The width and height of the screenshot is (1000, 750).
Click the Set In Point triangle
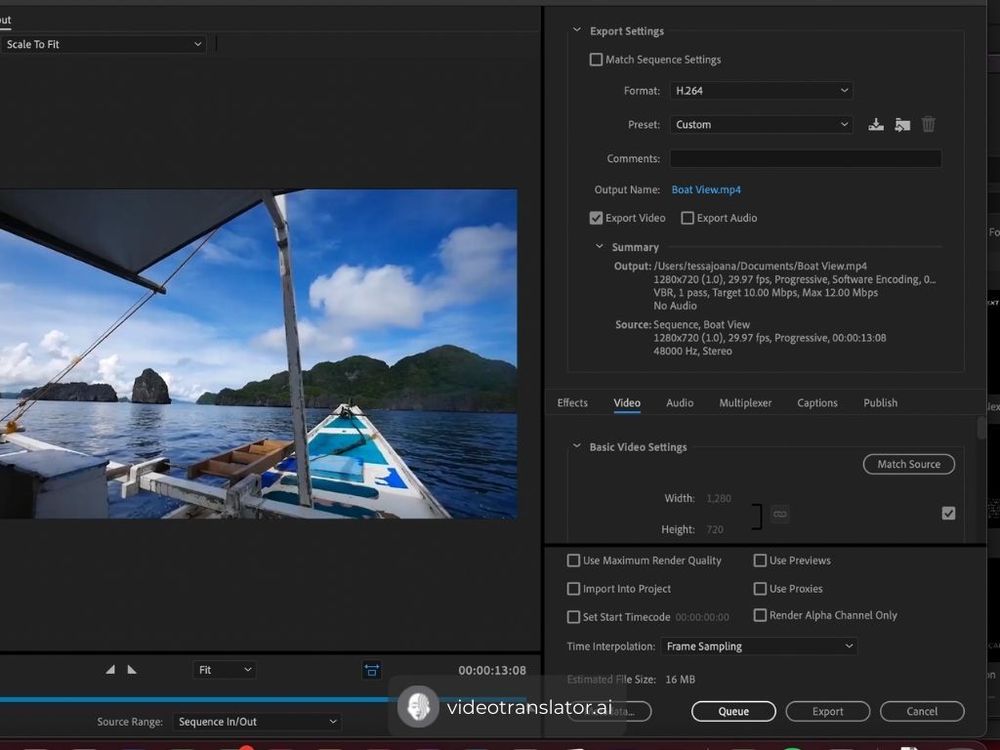click(111, 670)
